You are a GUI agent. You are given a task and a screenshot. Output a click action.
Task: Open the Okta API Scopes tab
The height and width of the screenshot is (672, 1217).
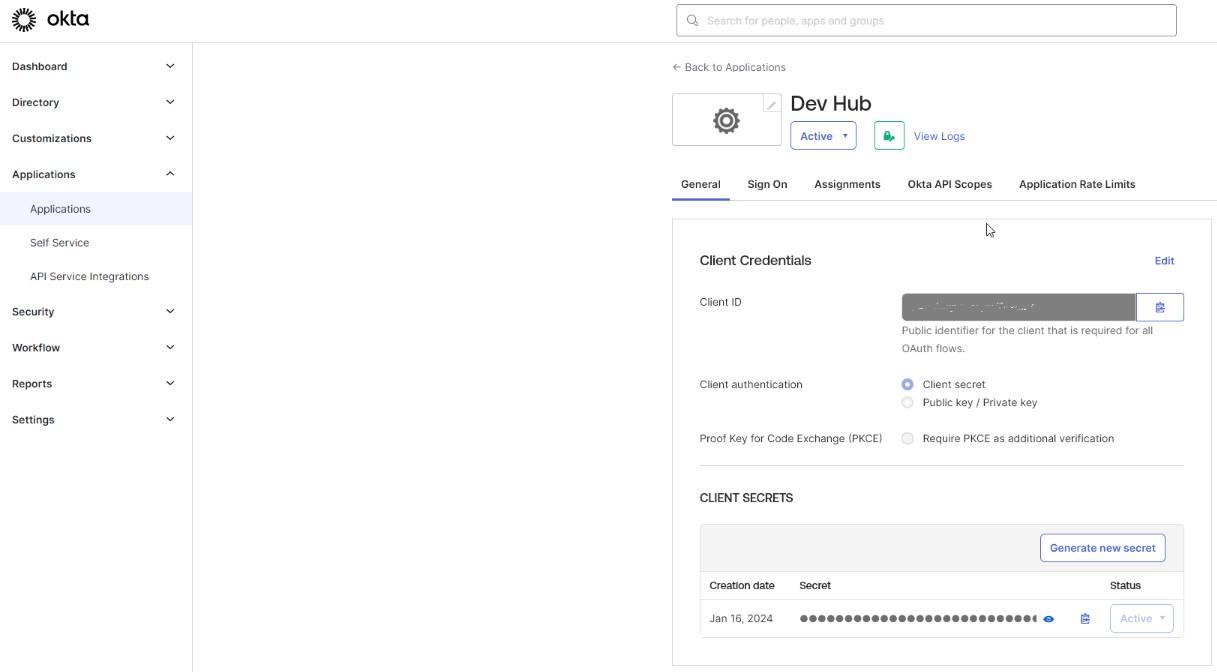point(949,184)
